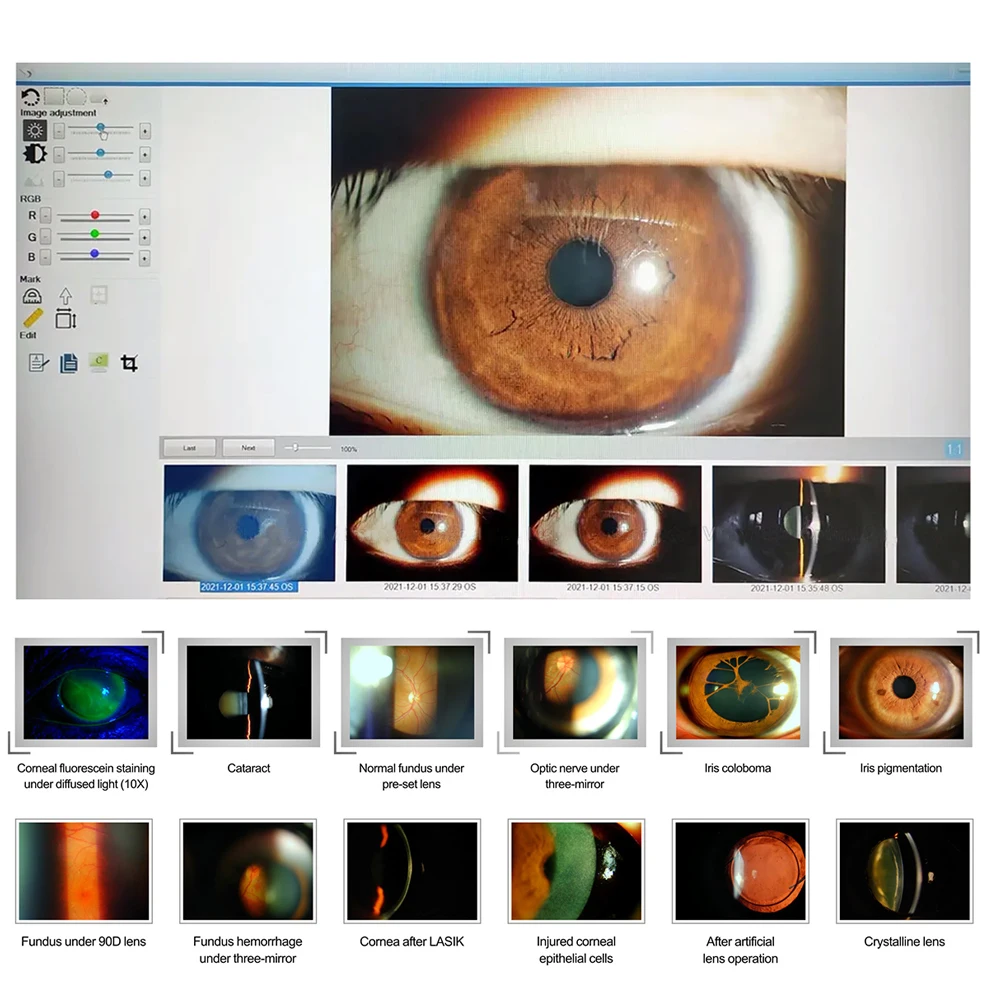1000x1000 pixels.
Task: Click minus button beside histogram slider
Action: pyautogui.click(x=59, y=179)
